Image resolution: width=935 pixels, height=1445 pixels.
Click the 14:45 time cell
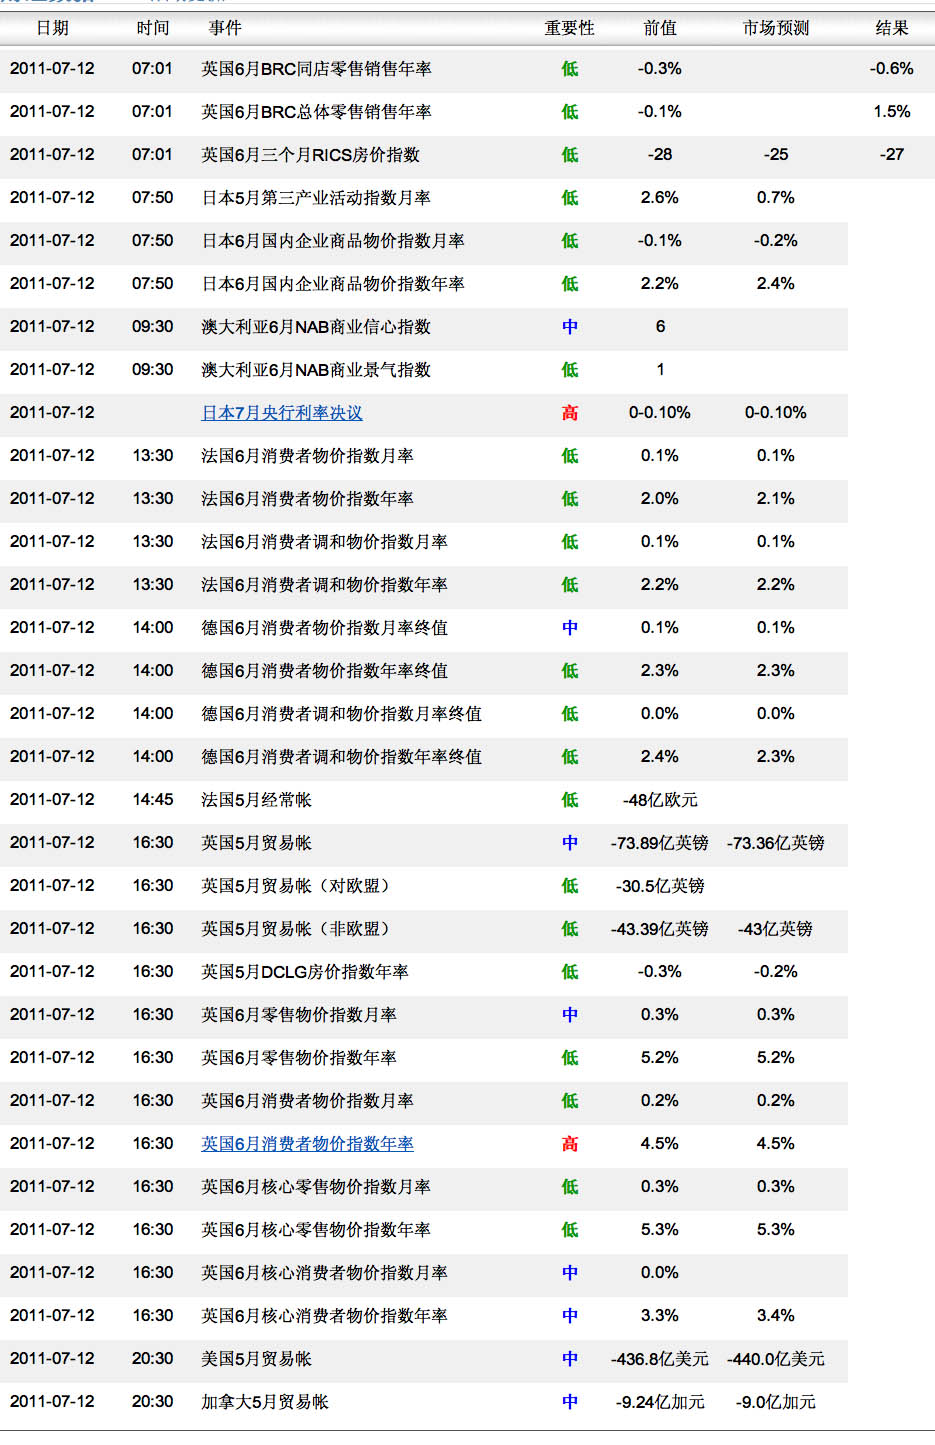point(153,800)
